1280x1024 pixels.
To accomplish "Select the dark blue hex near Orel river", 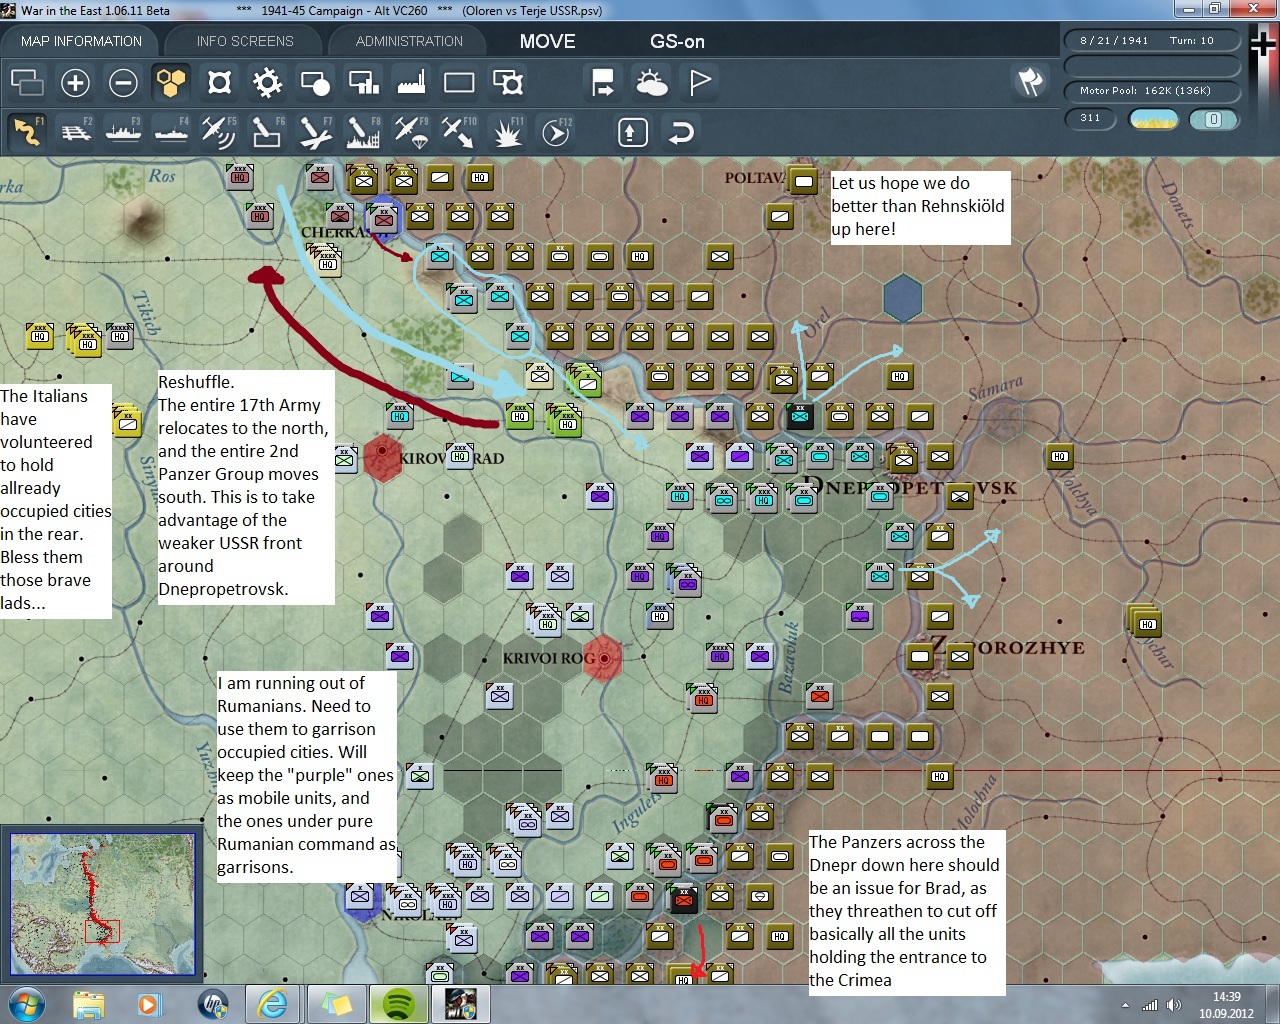I will [x=902, y=299].
